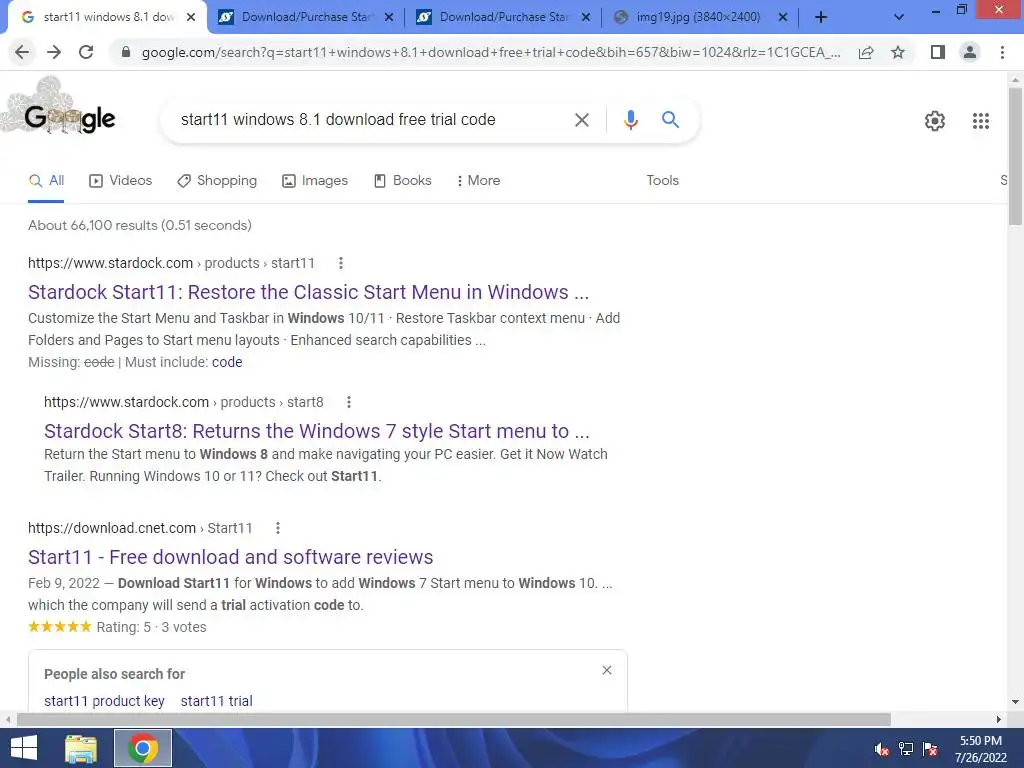Open File Explorer from the taskbar
The image size is (1024, 768).
(x=81, y=748)
